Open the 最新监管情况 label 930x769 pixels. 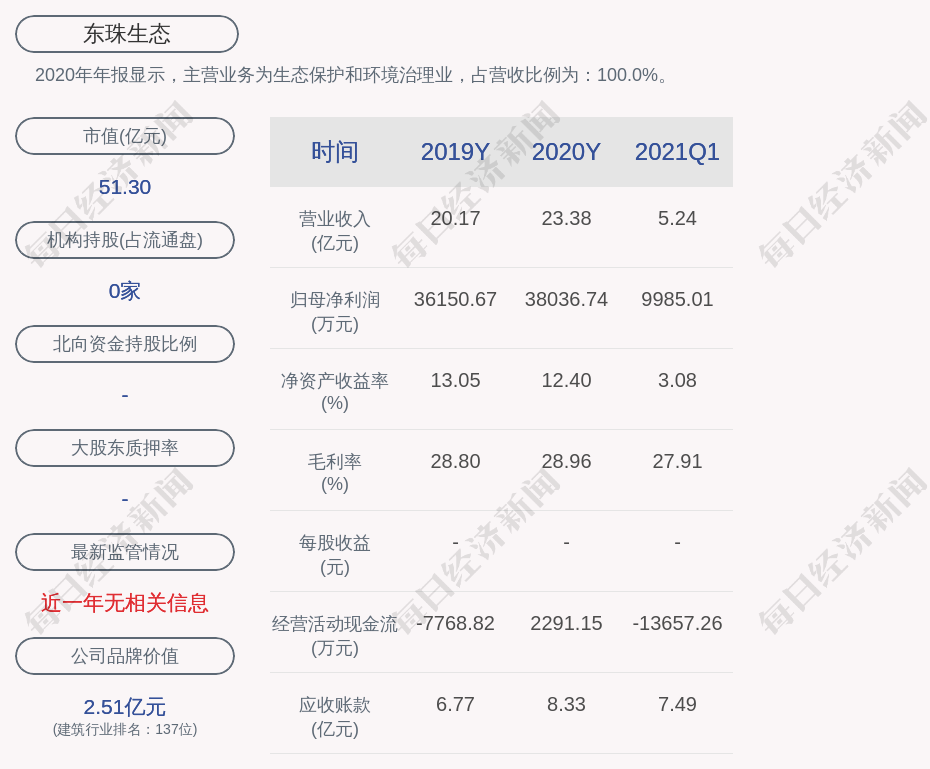click(x=125, y=552)
